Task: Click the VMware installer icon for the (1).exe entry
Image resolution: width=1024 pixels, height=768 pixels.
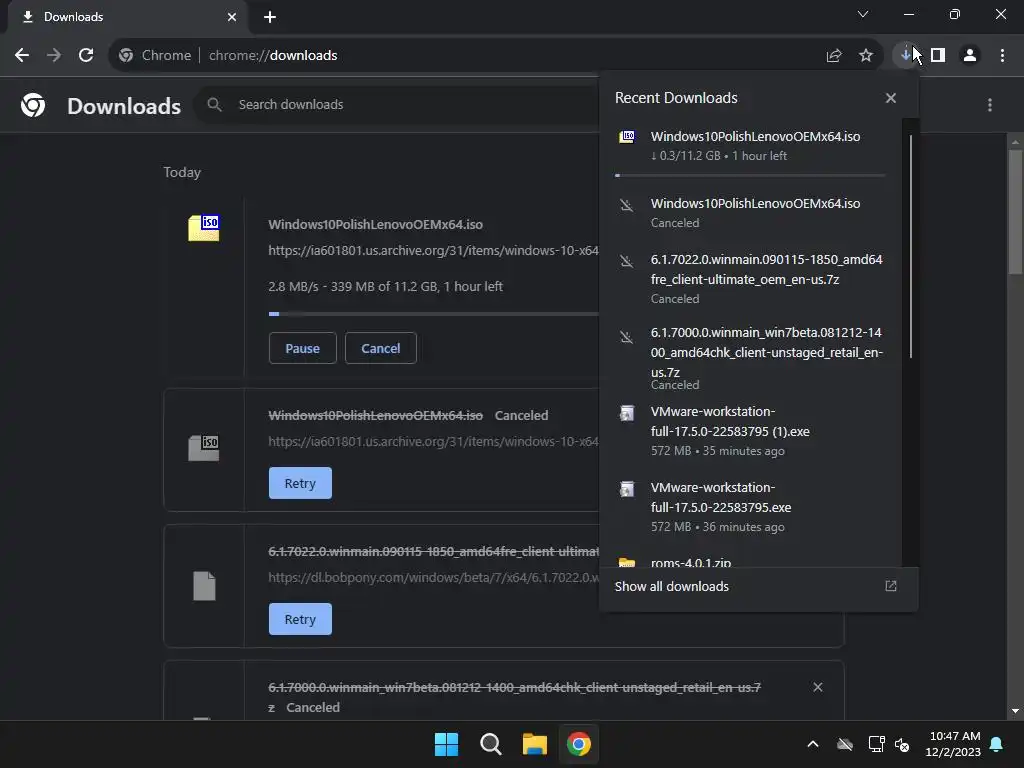Action: [627, 413]
